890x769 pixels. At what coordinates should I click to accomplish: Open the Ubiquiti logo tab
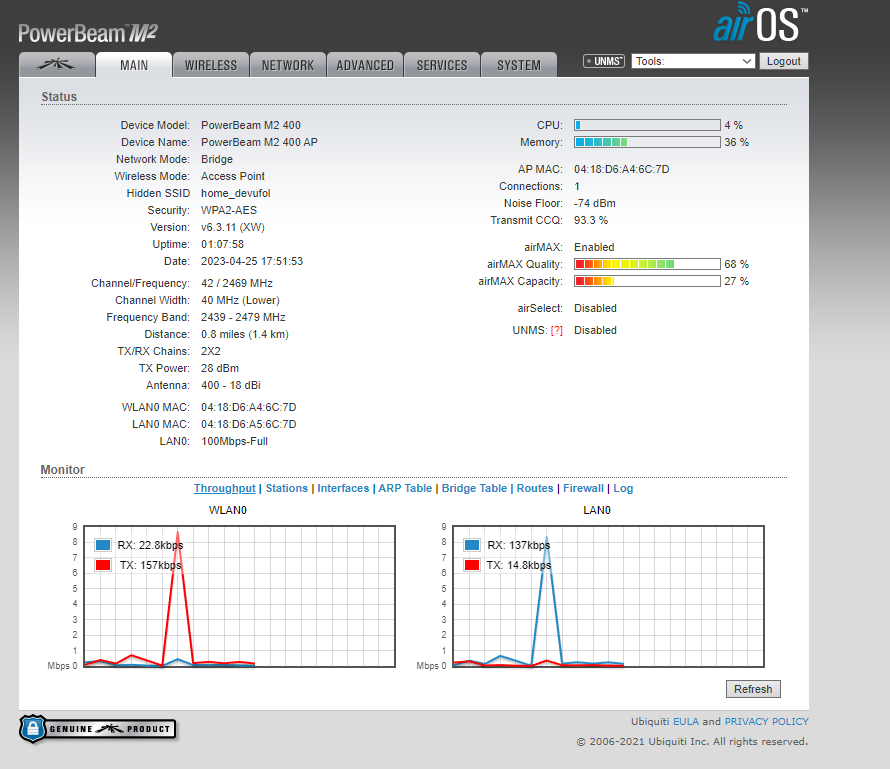56,65
